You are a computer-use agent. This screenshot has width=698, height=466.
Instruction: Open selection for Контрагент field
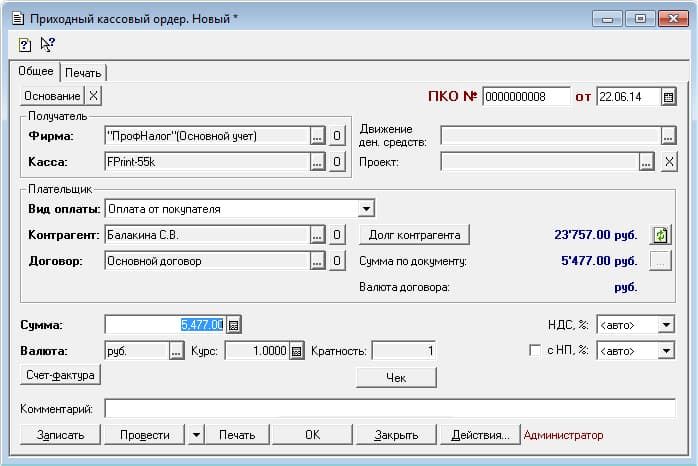pos(317,235)
